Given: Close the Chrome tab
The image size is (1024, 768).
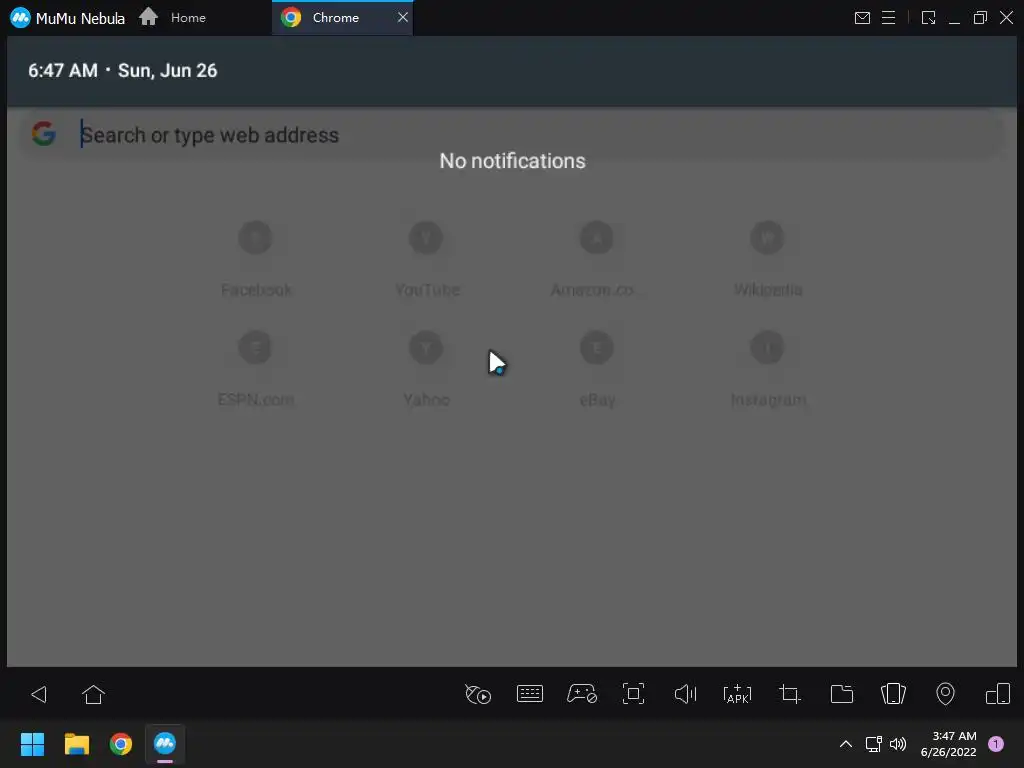Looking at the screenshot, I should pyautogui.click(x=402, y=18).
